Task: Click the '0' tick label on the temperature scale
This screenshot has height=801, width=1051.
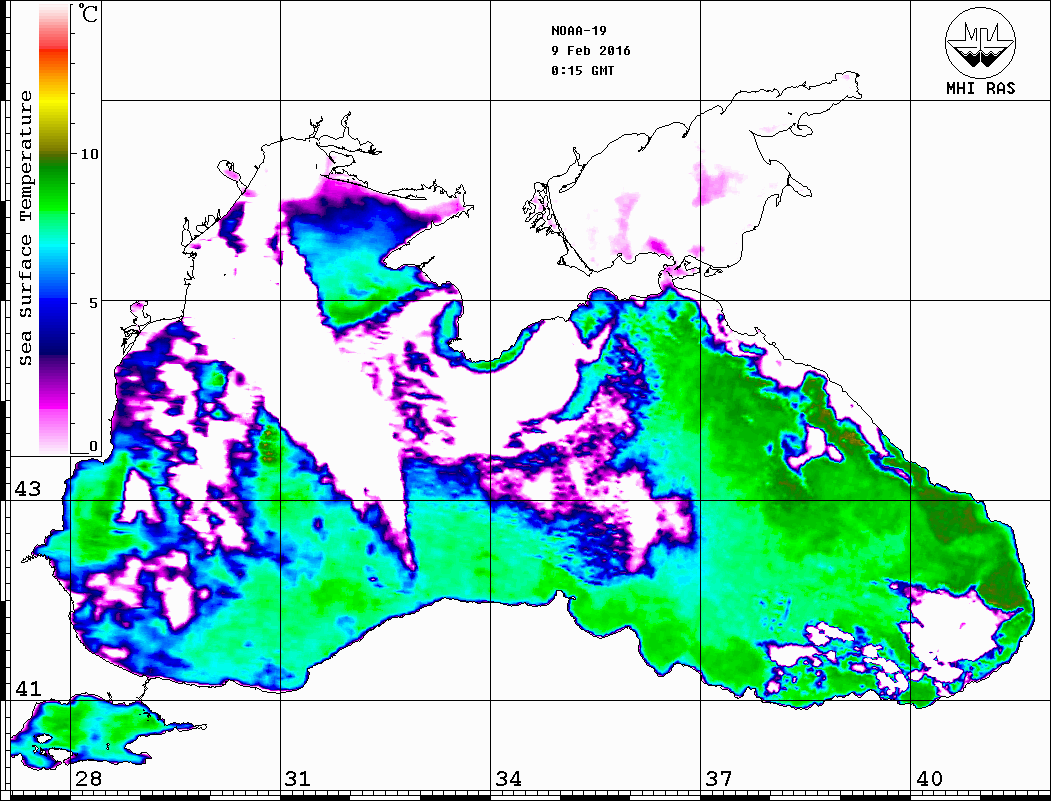Action: coord(93,446)
